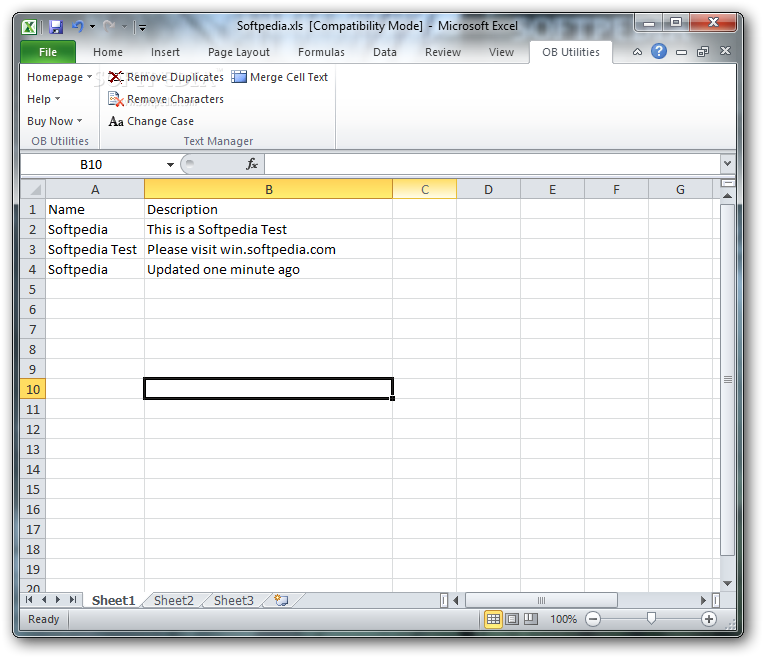Select the Sheet3 worksheet tab
764x658 pixels.
(233, 600)
